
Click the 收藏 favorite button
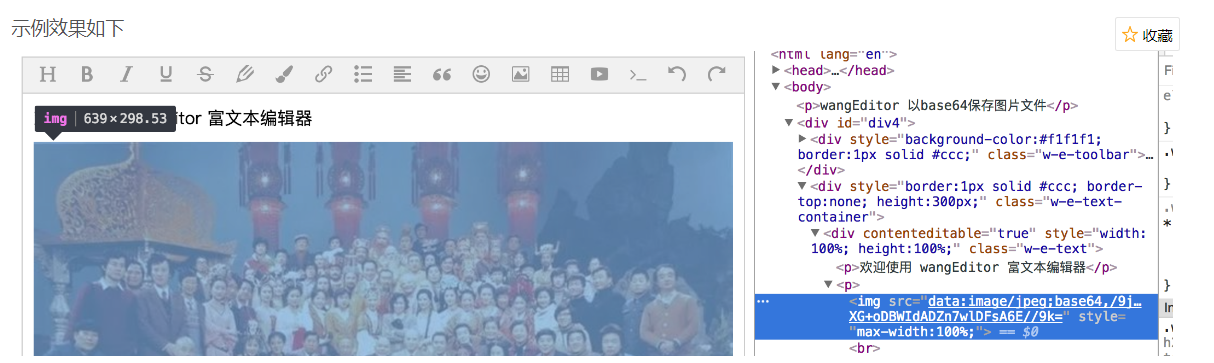click(1147, 34)
